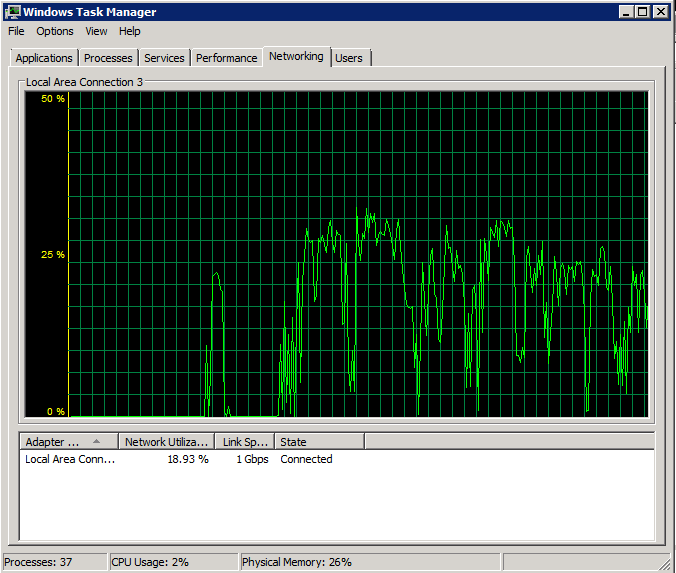Select the Local Area Conn... adapter row
676x573 pixels.
click(337, 460)
